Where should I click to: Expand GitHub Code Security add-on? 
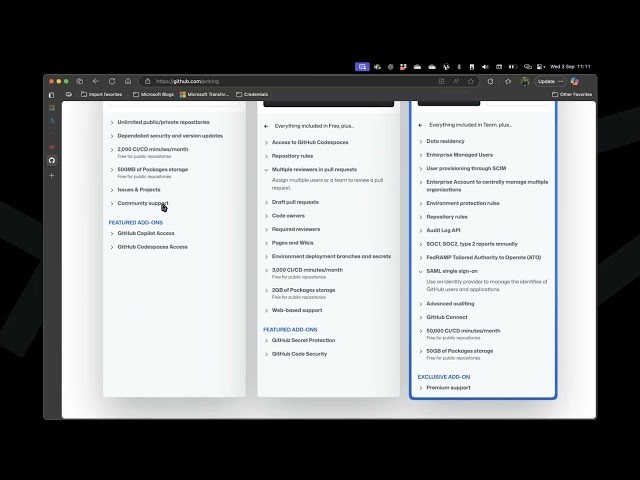[x=296, y=354]
